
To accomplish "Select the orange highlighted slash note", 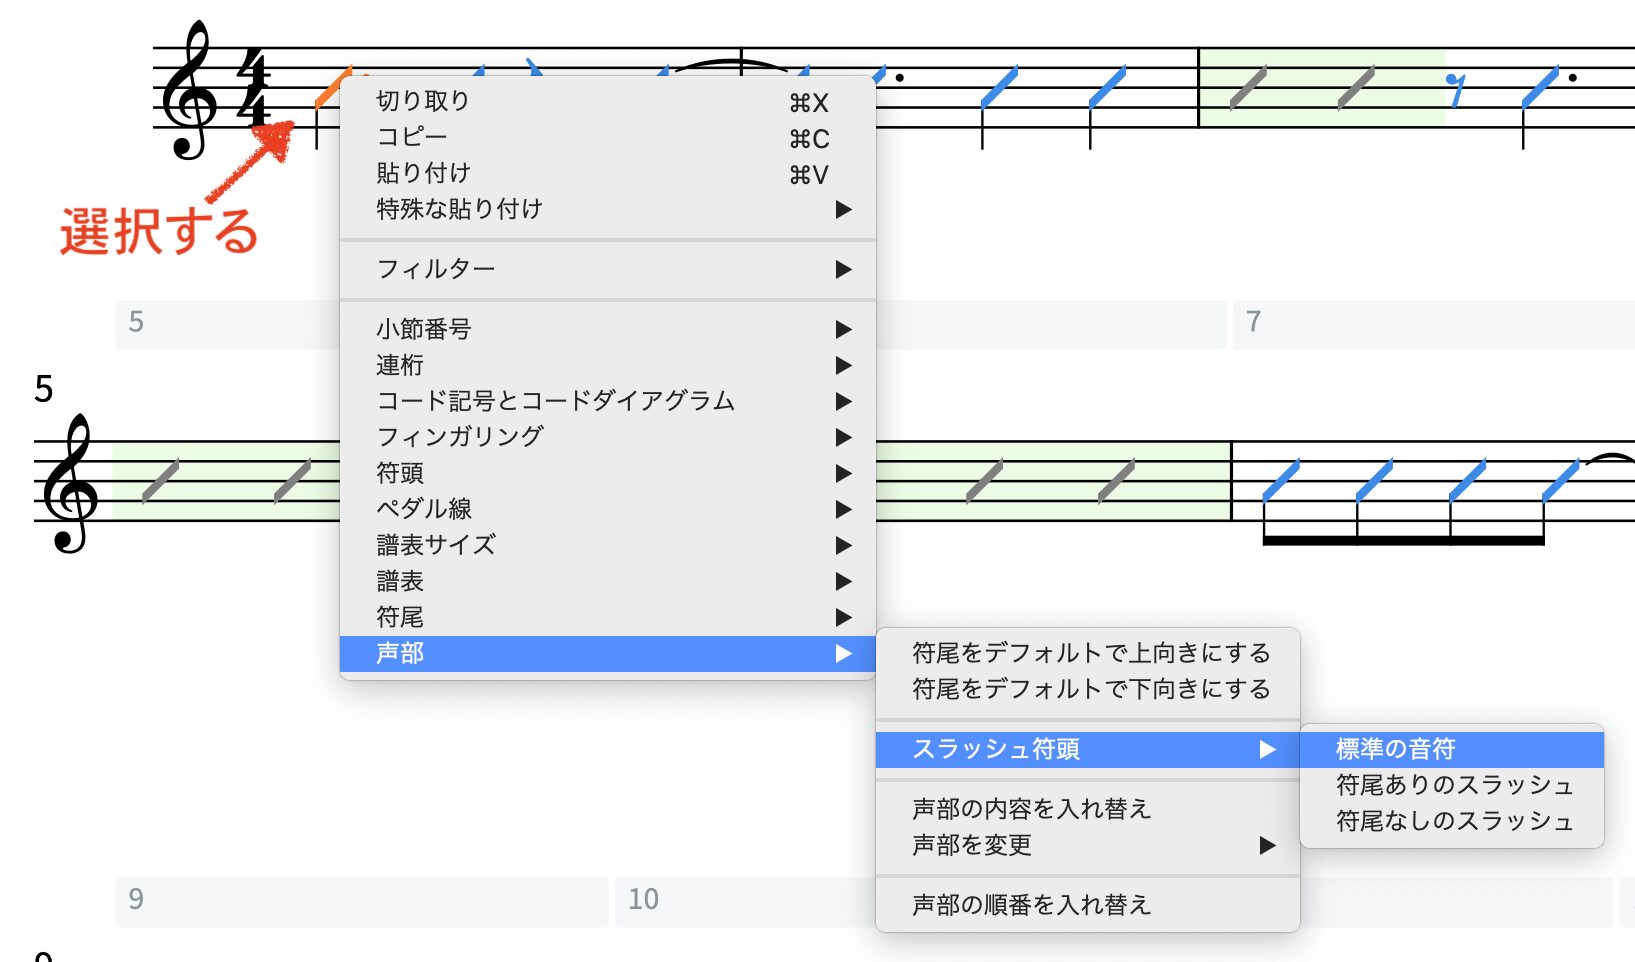I will coord(328,90).
